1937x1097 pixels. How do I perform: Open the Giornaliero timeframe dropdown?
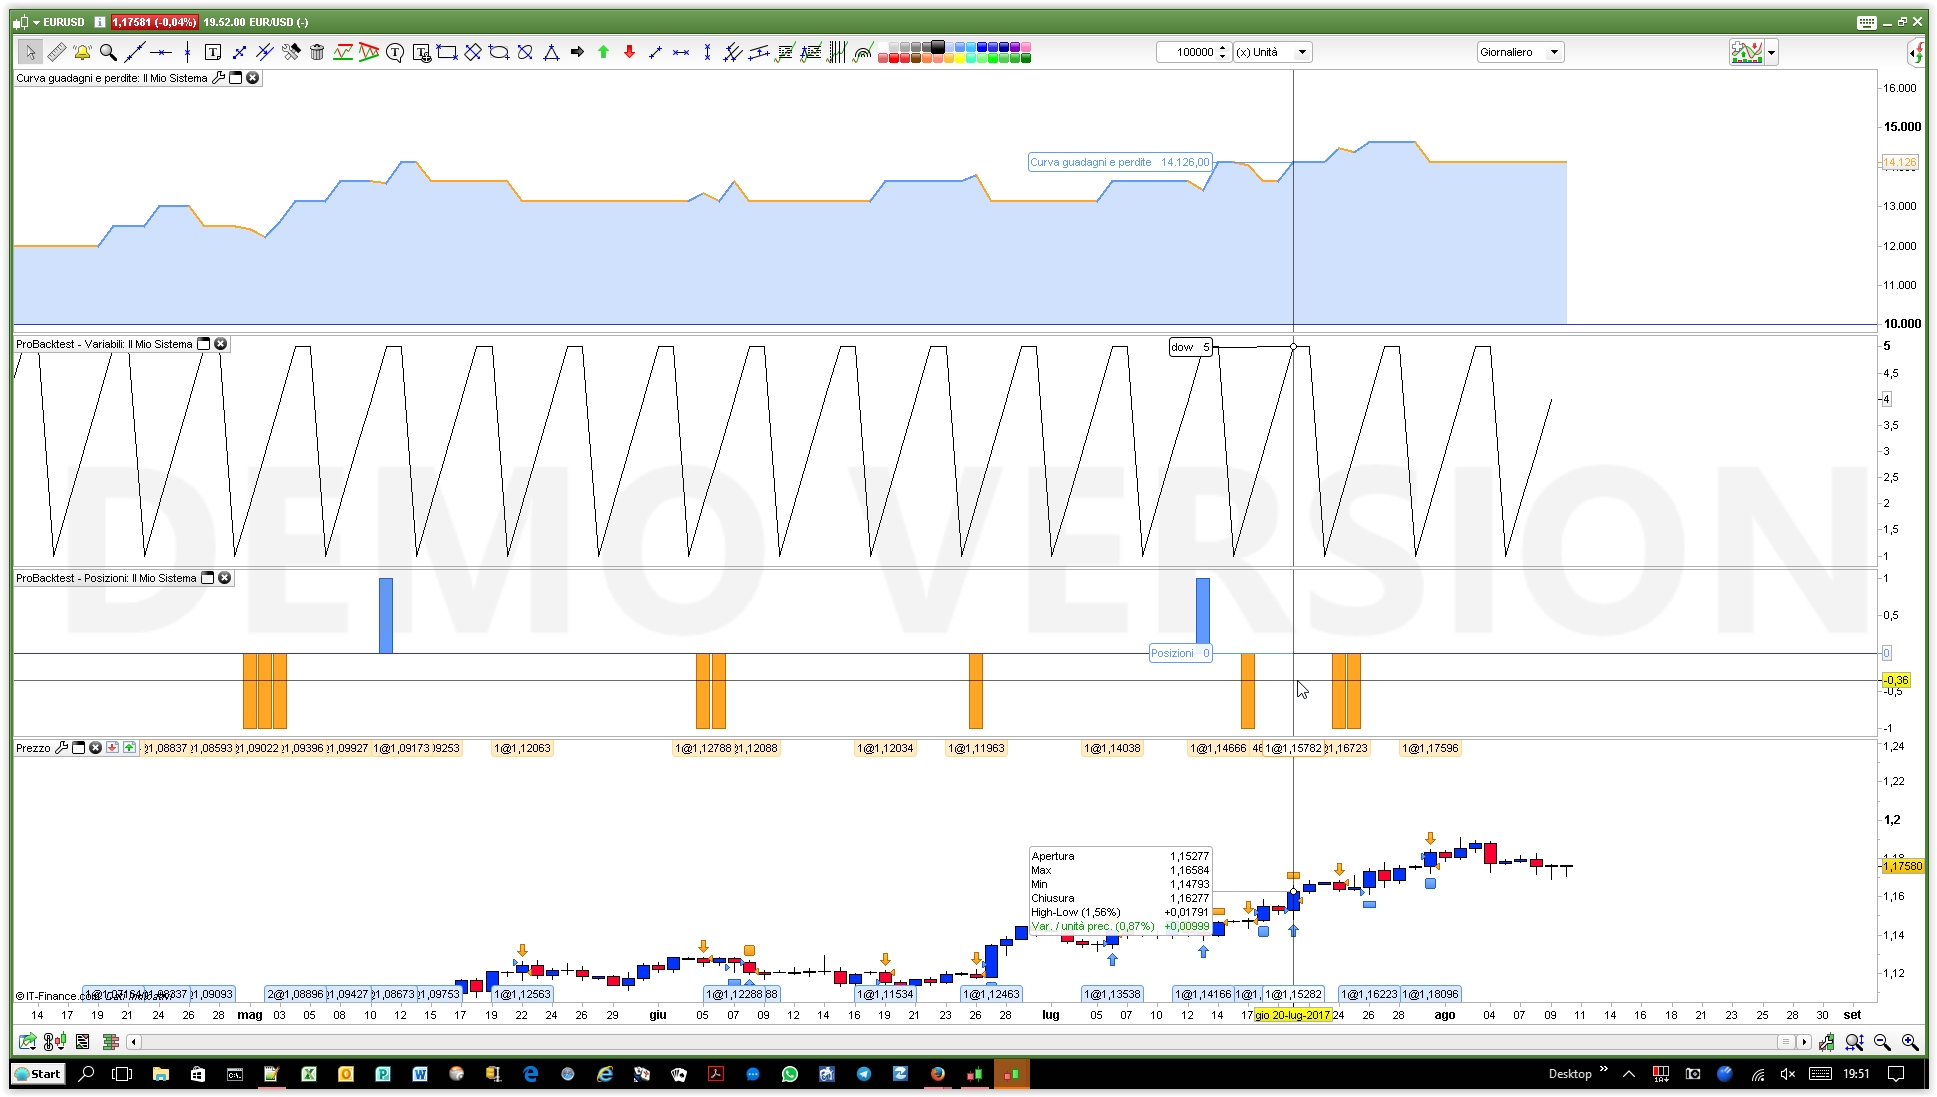[x=1554, y=52]
